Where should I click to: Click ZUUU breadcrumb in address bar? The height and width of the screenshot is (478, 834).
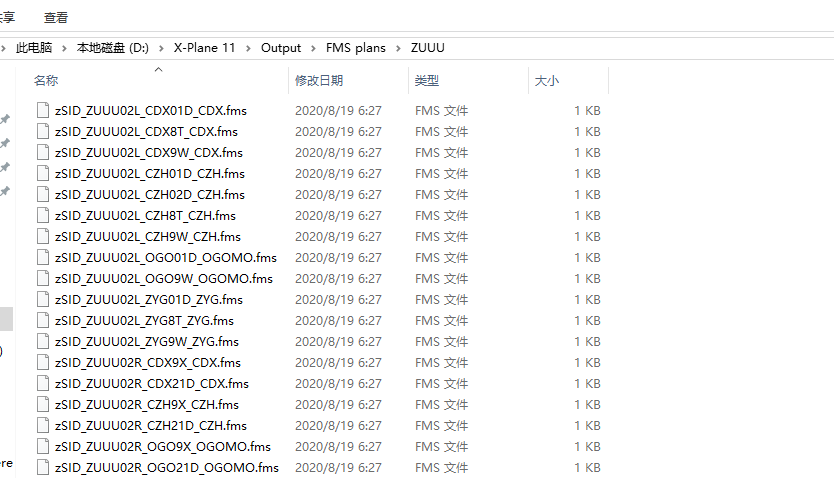[x=428, y=48]
